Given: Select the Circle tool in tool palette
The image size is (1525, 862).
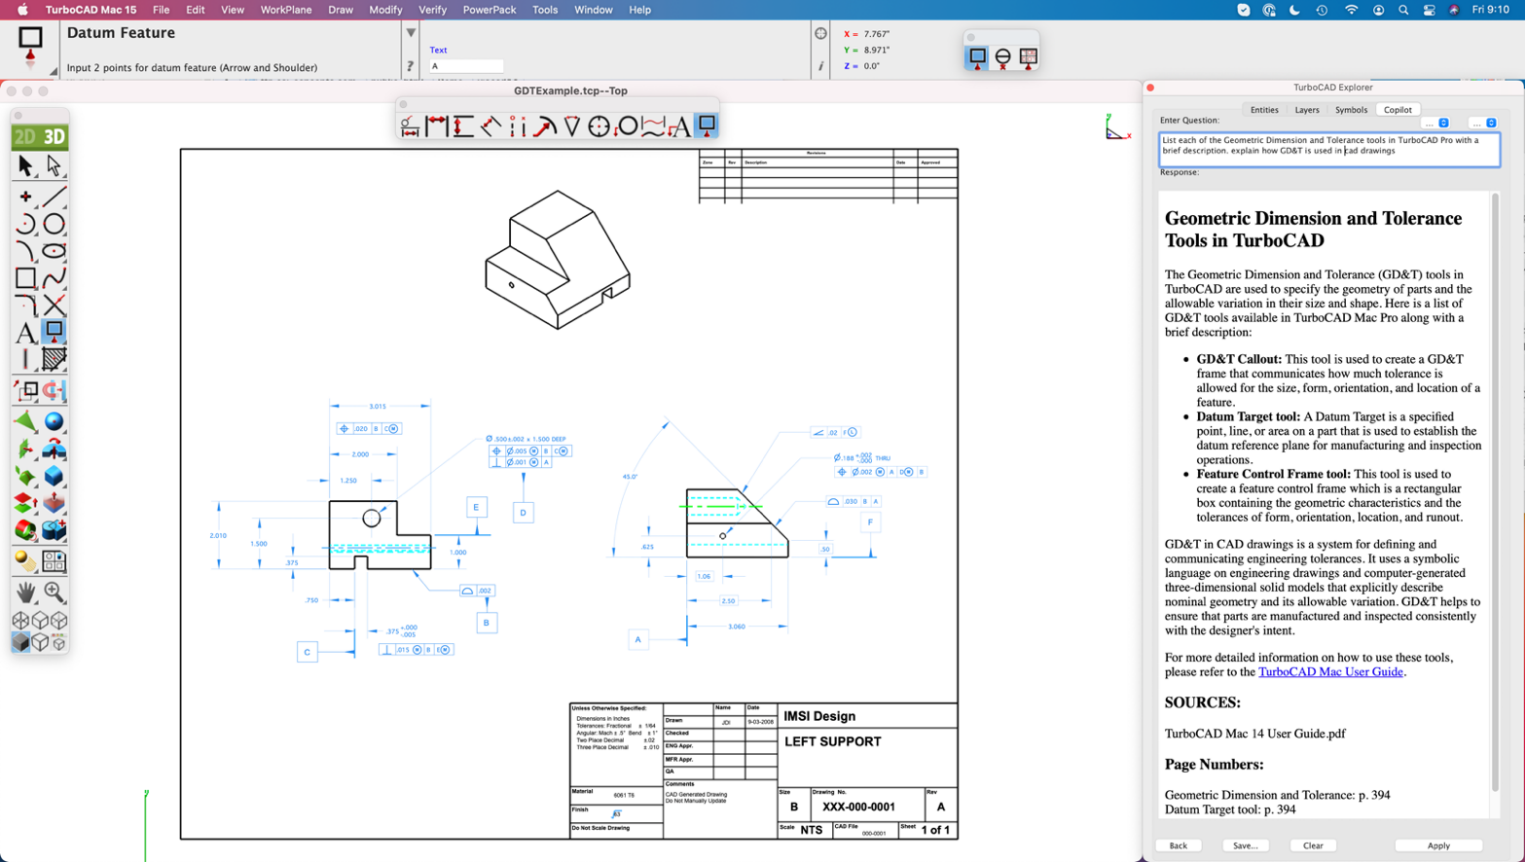Looking at the screenshot, I should (x=54, y=224).
